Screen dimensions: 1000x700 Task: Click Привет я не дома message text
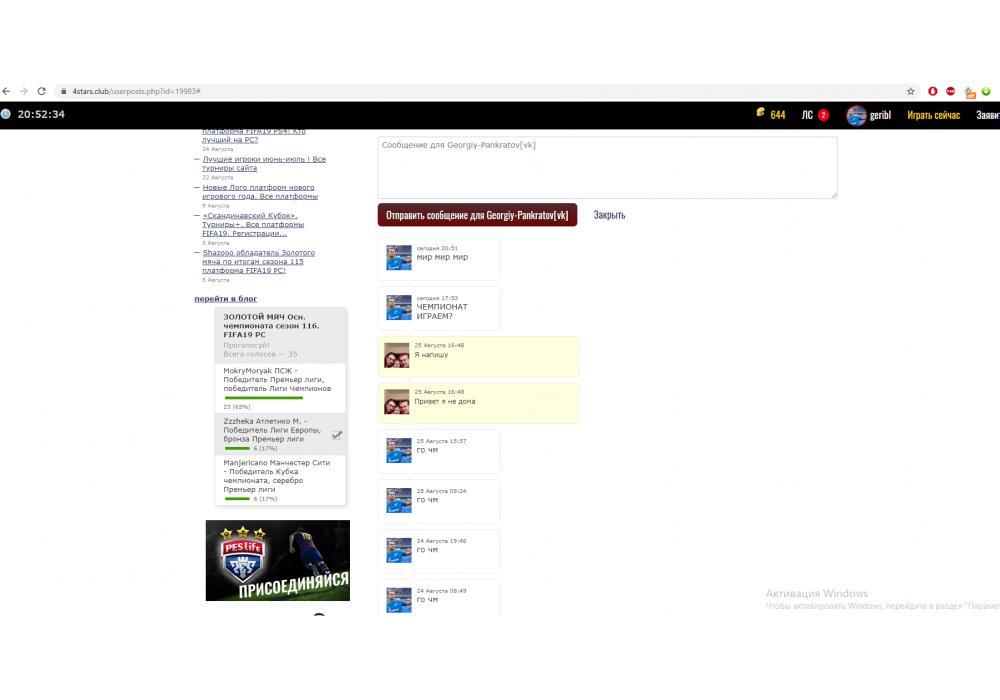pyautogui.click(x=445, y=402)
